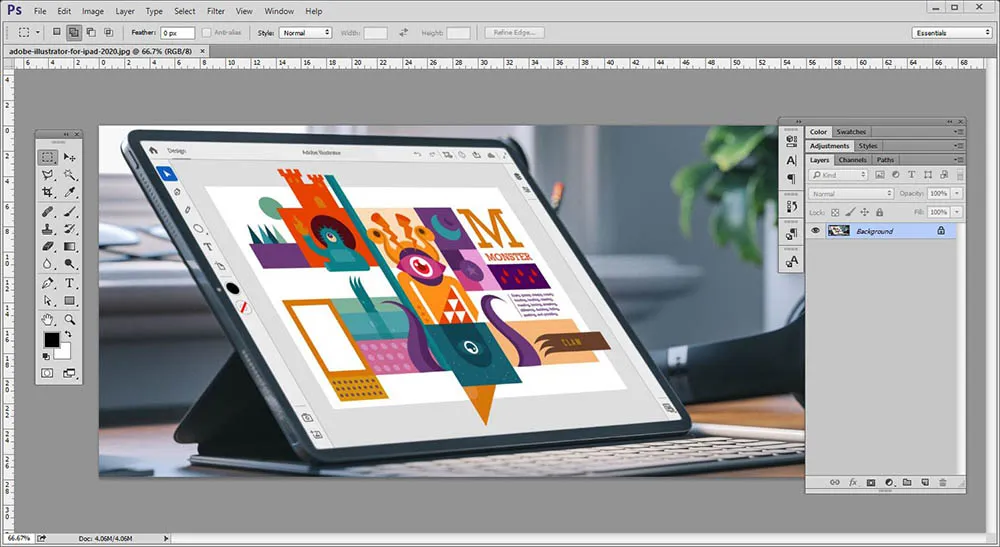Choose Add to selection mode
Viewport: 1000px width, 547px height.
[74, 32]
